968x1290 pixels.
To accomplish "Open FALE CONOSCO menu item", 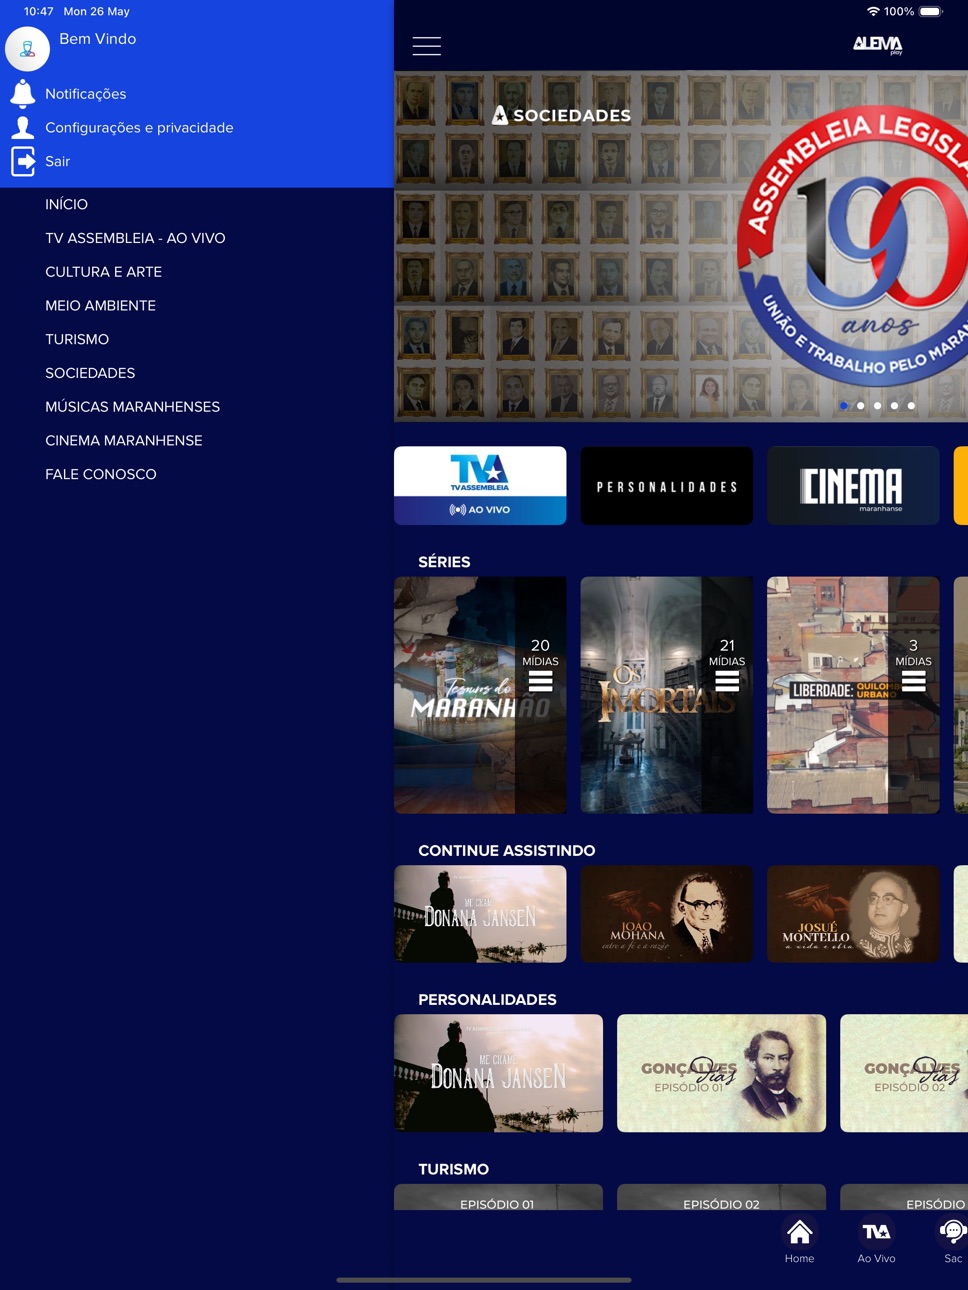I will pos(100,474).
